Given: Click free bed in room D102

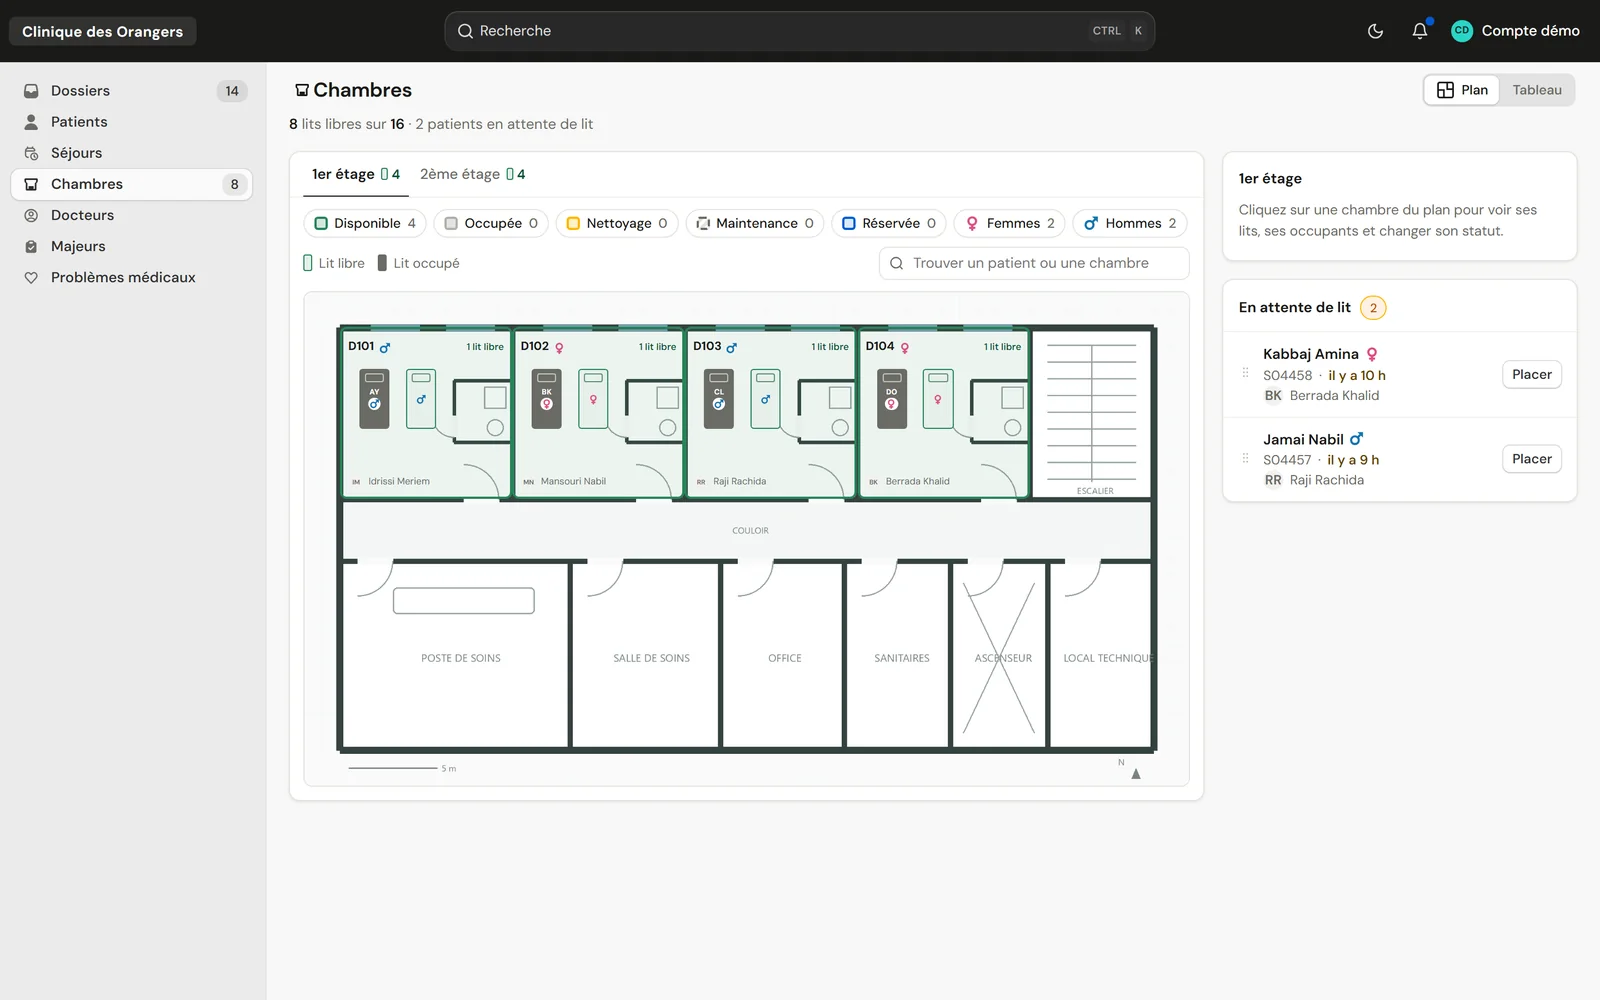Looking at the screenshot, I should click(x=593, y=398).
